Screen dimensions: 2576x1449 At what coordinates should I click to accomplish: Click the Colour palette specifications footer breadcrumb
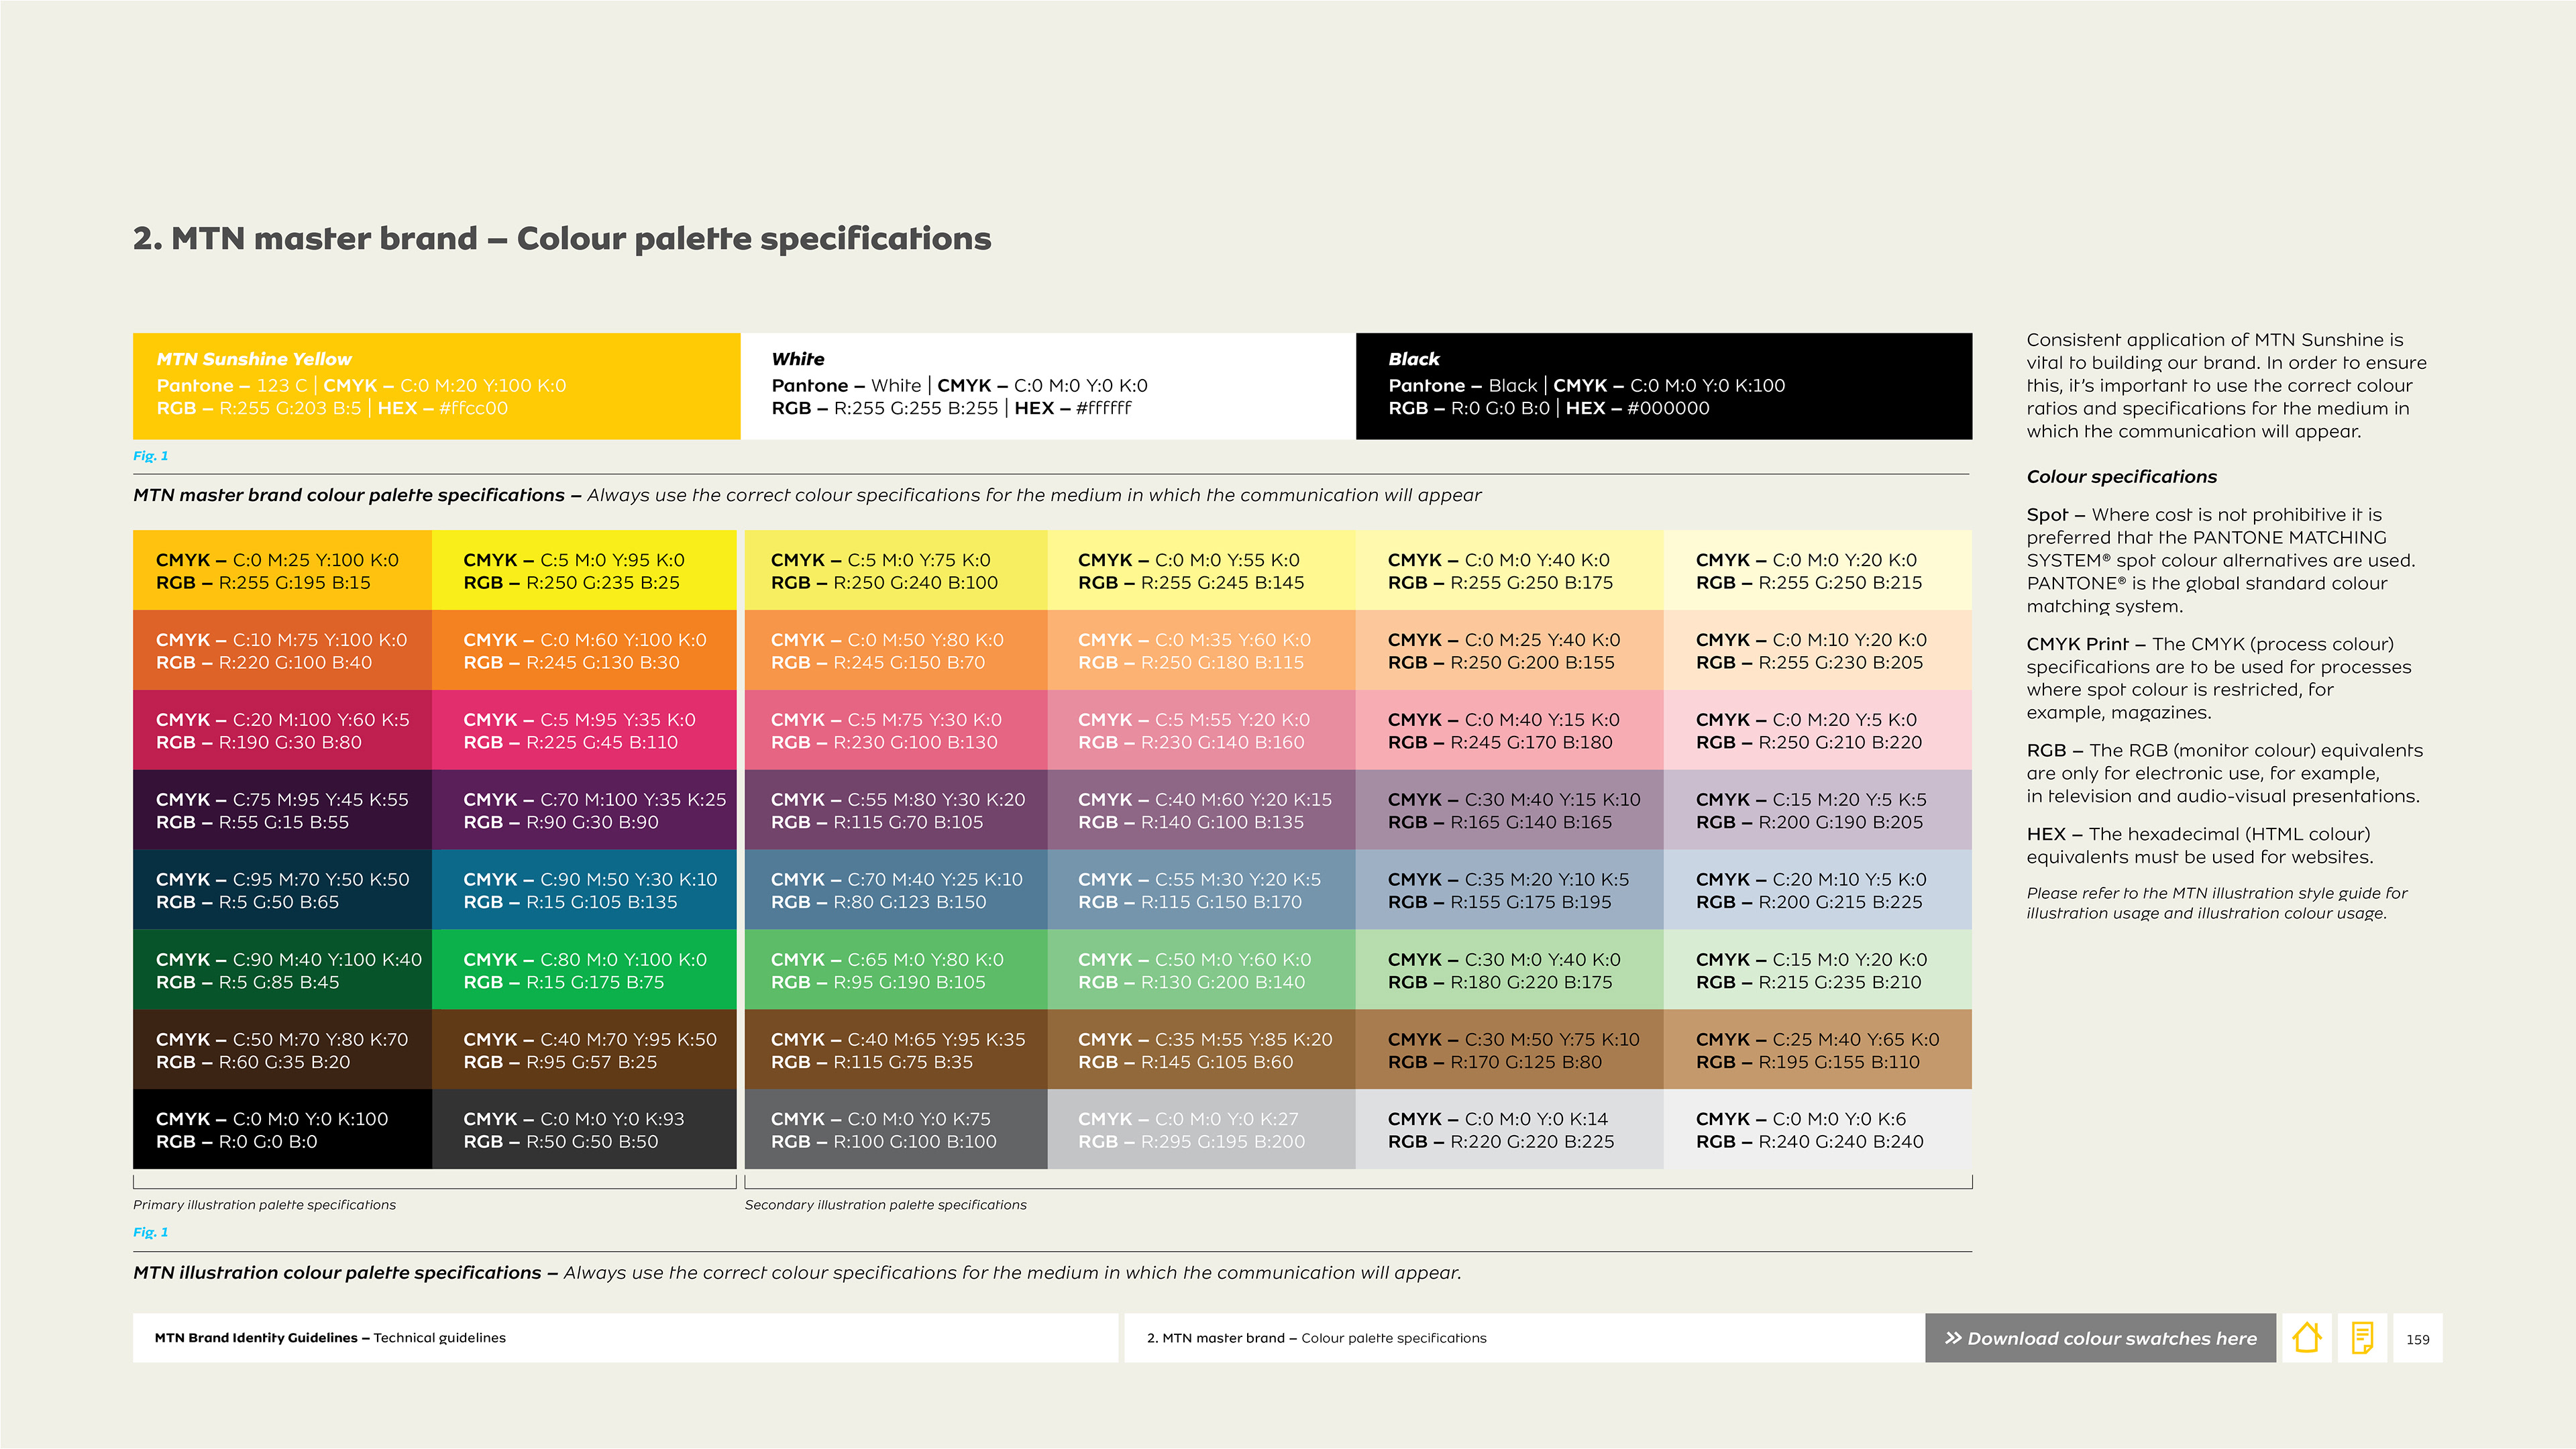(x=1316, y=1338)
